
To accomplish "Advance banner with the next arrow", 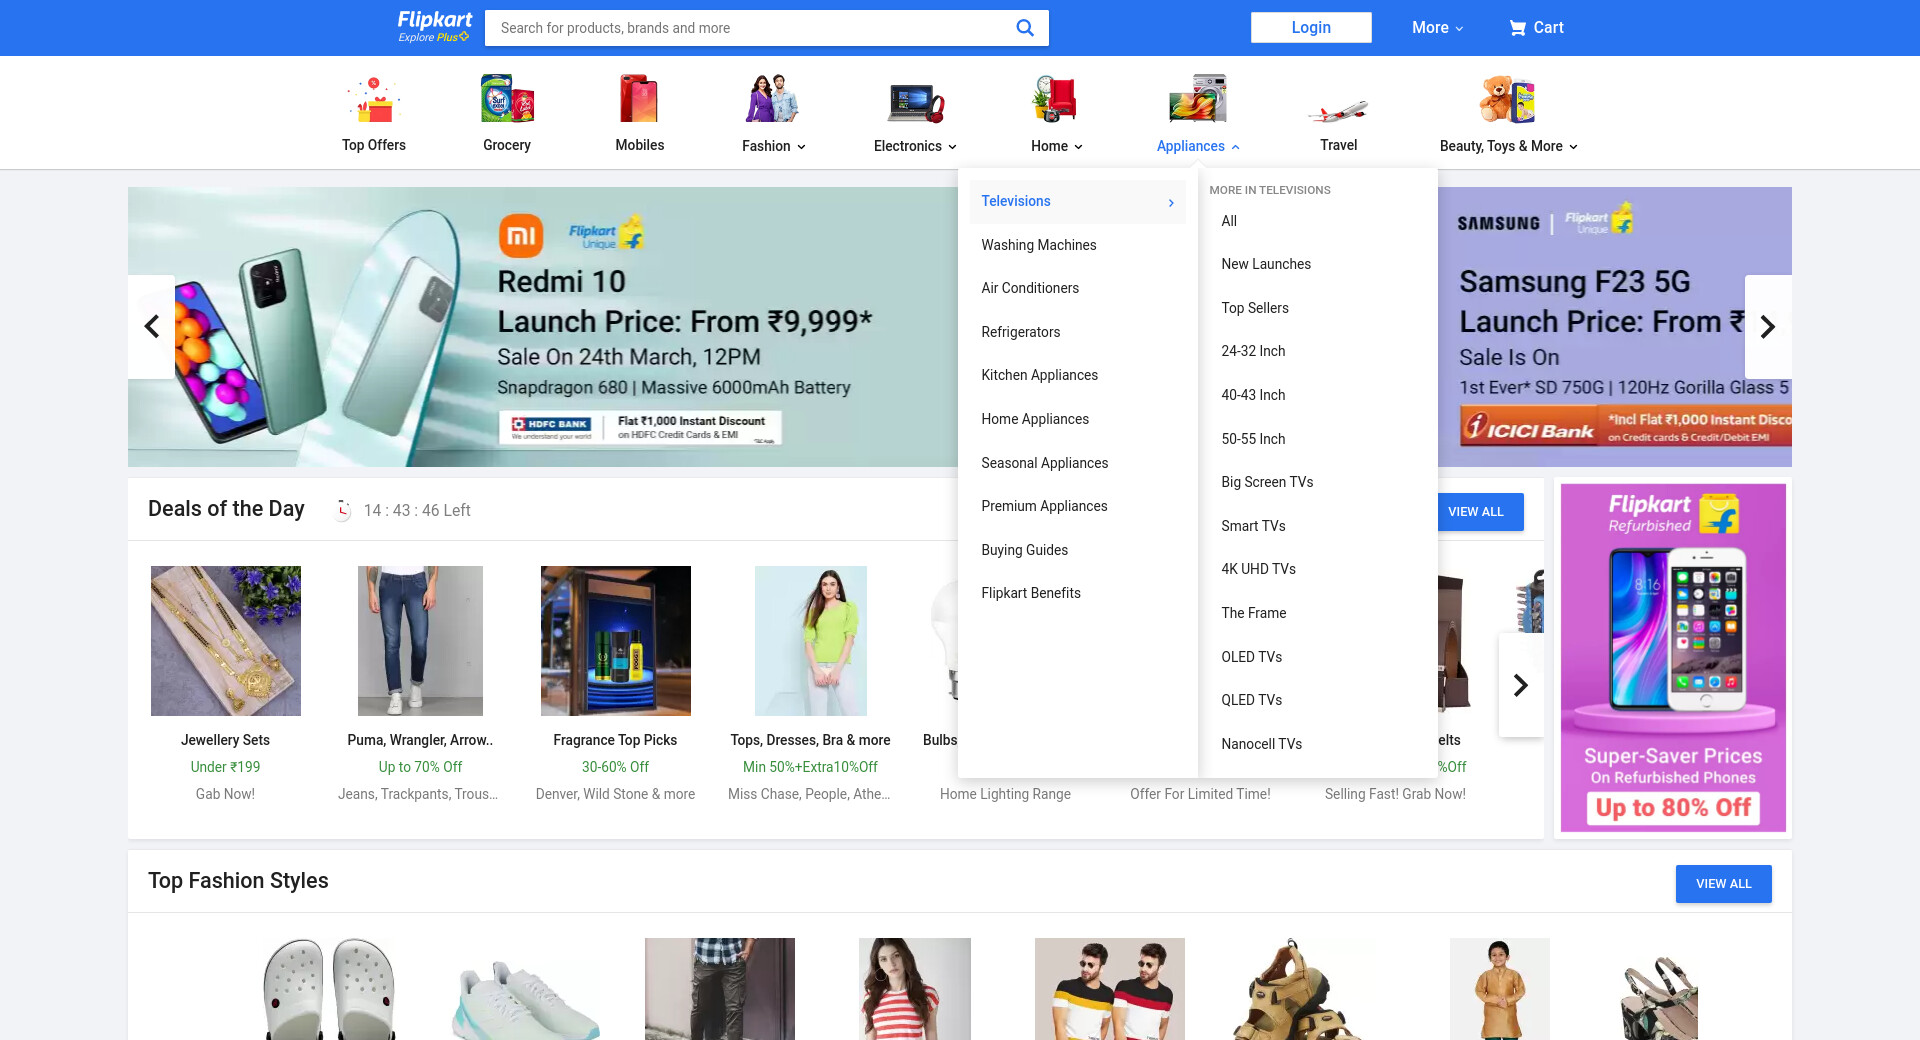I will (x=1767, y=327).
